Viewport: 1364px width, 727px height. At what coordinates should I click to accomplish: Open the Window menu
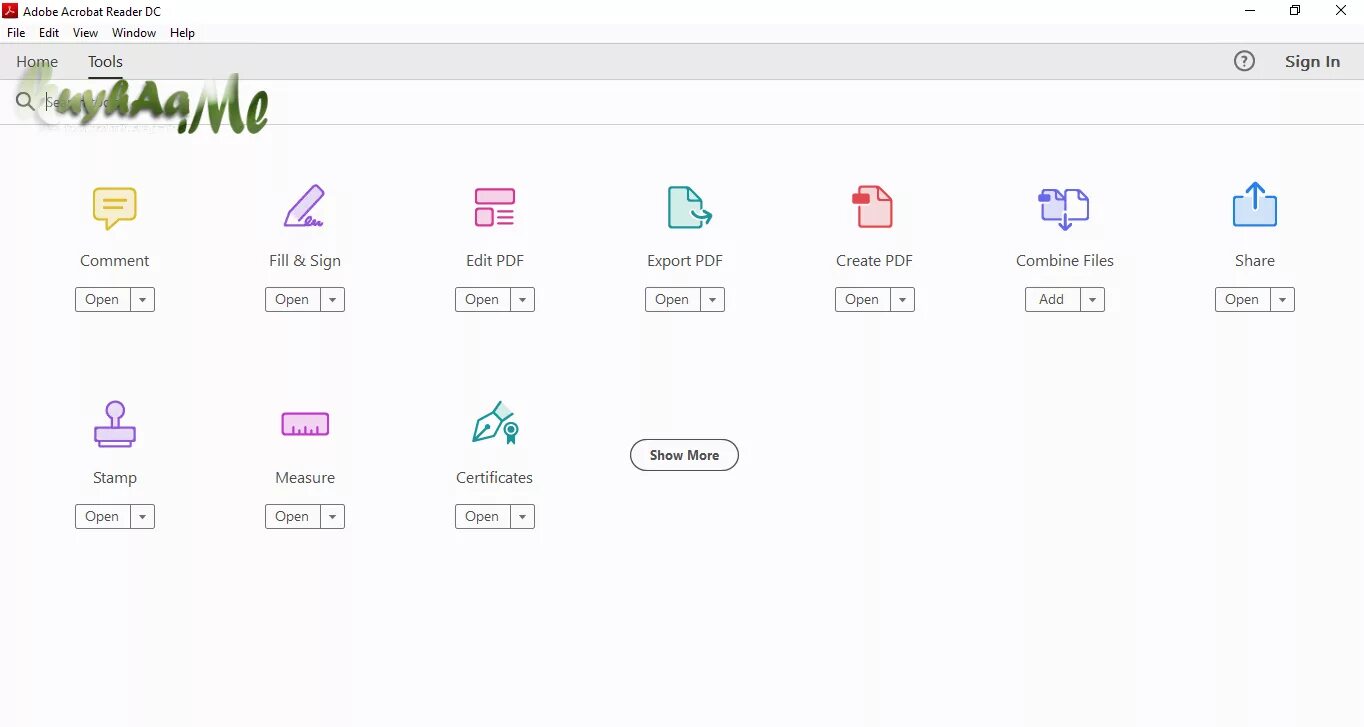[134, 33]
